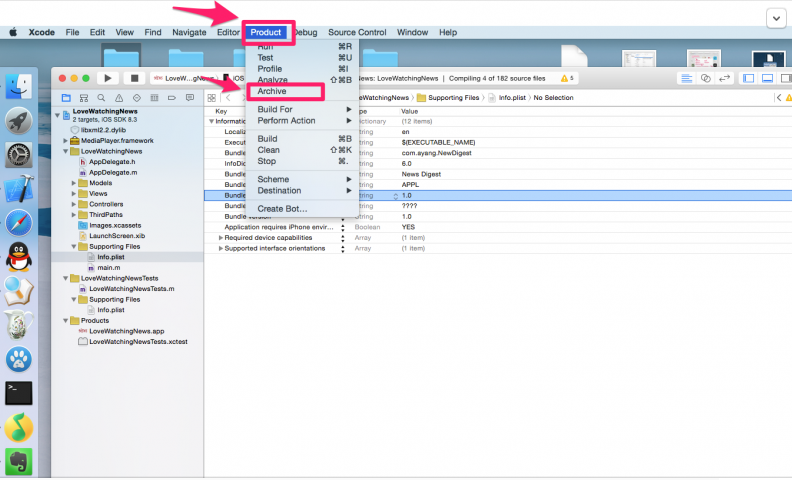This screenshot has height=480, width=792.
Task: Collapse the LoveWatchingNews project root
Action: (58, 115)
